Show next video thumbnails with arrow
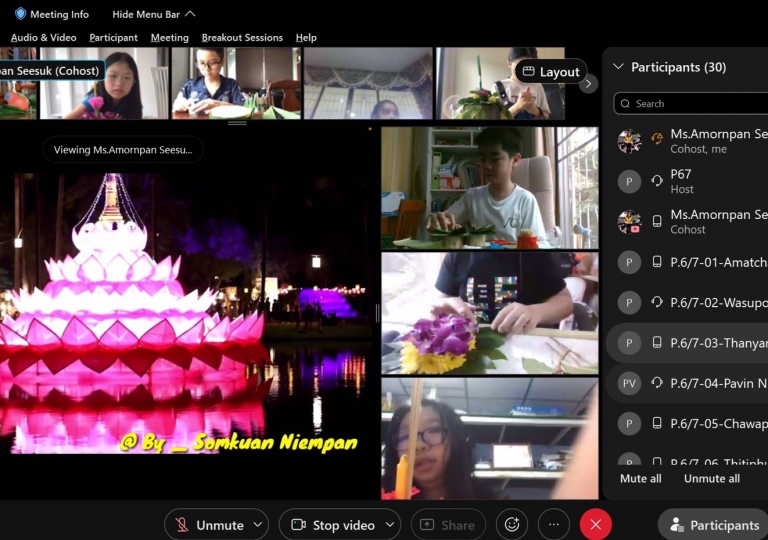The height and width of the screenshot is (540, 768). 588,84
